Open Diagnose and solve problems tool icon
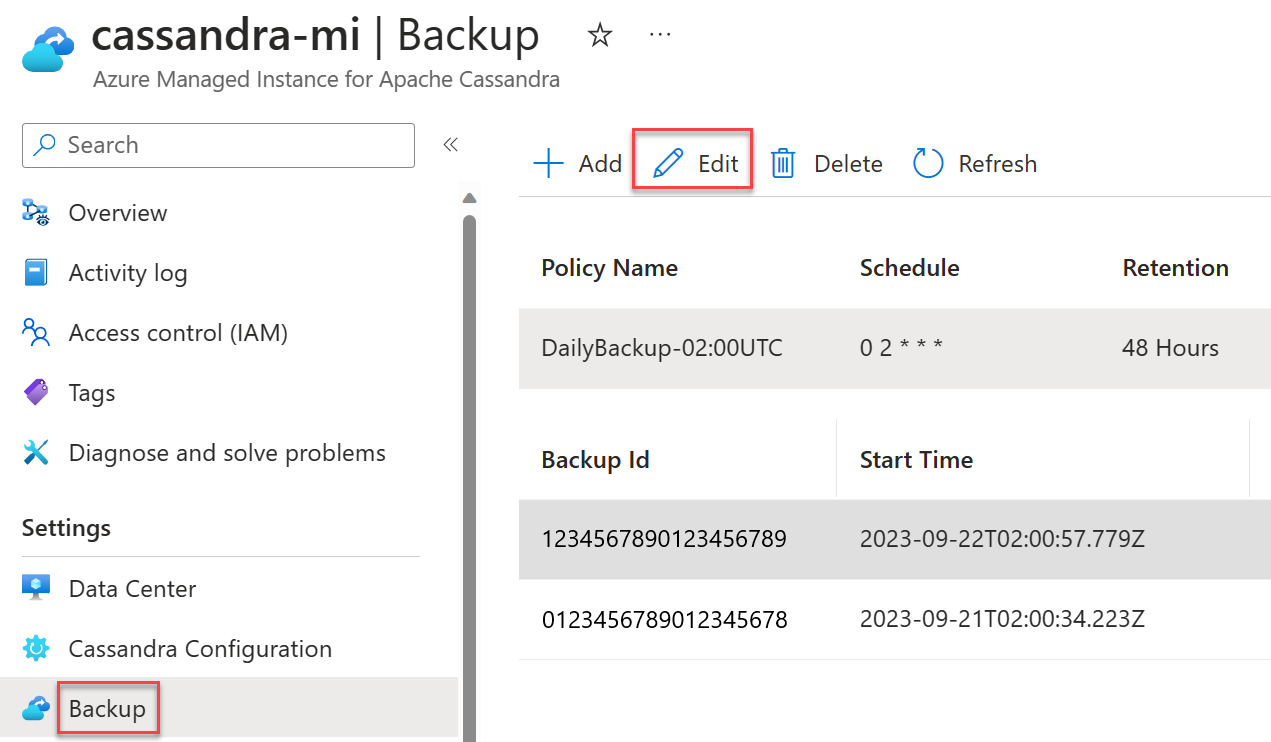1271x742 pixels. coord(36,452)
